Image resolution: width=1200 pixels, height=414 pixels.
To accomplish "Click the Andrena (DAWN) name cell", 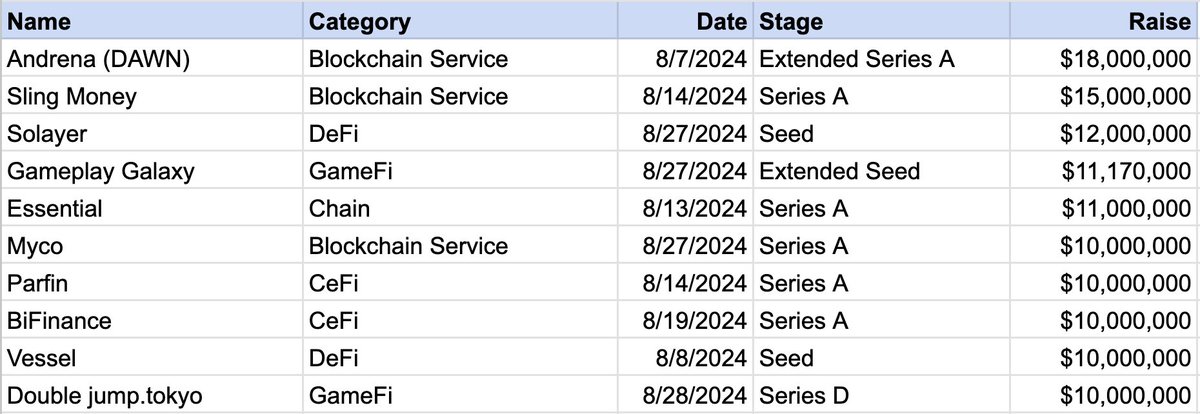I will [x=152, y=59].
